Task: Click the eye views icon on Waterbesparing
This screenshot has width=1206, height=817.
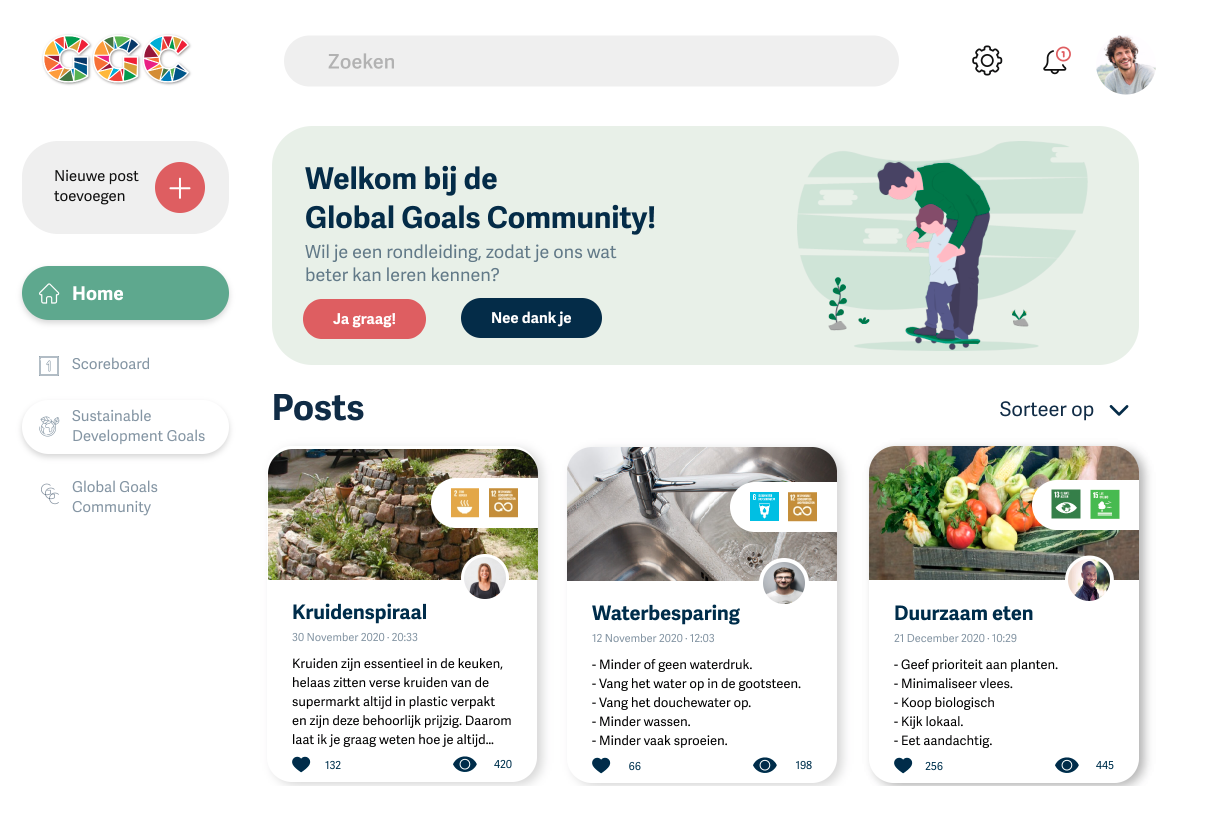Action: (765, 765)
